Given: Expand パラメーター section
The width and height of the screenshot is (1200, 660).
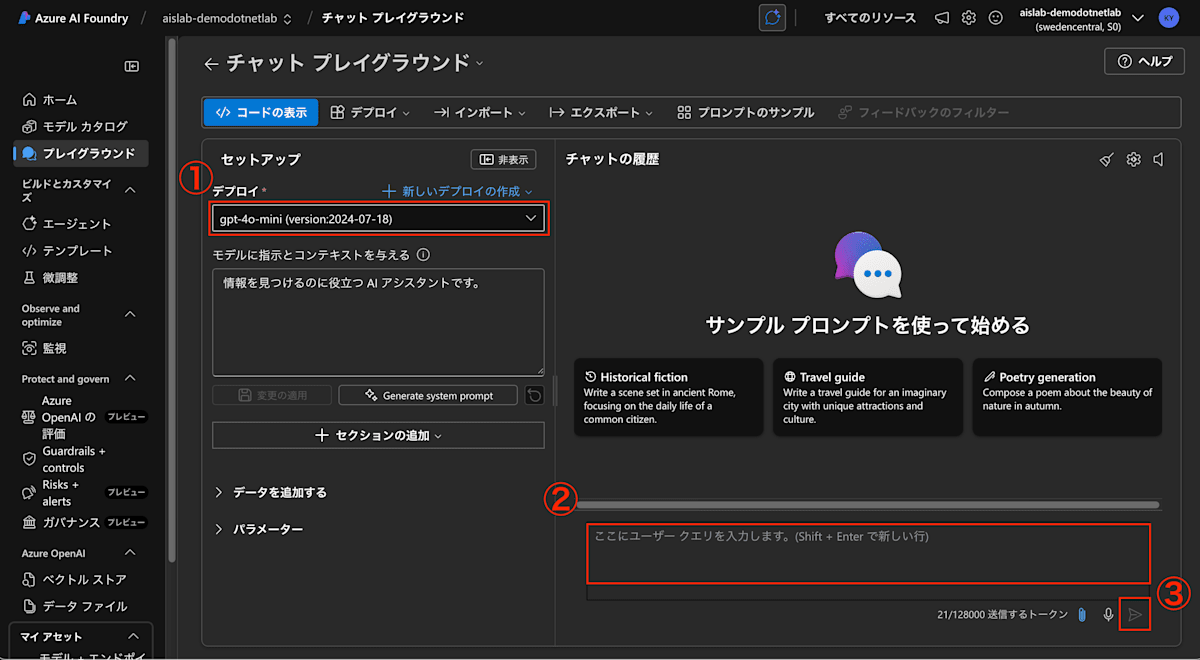Looking at the screenshot, I should 260,529.
